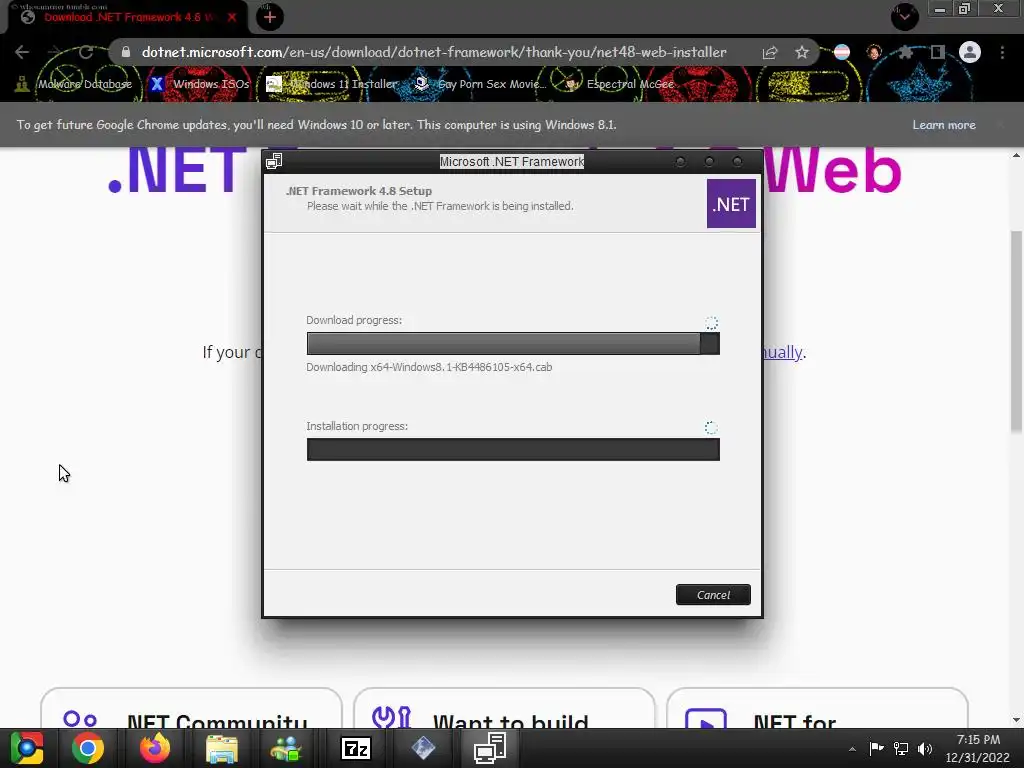Open the Windows ISOs bookmark
This screenshot has height=768, width=1024.
(199, 84)
